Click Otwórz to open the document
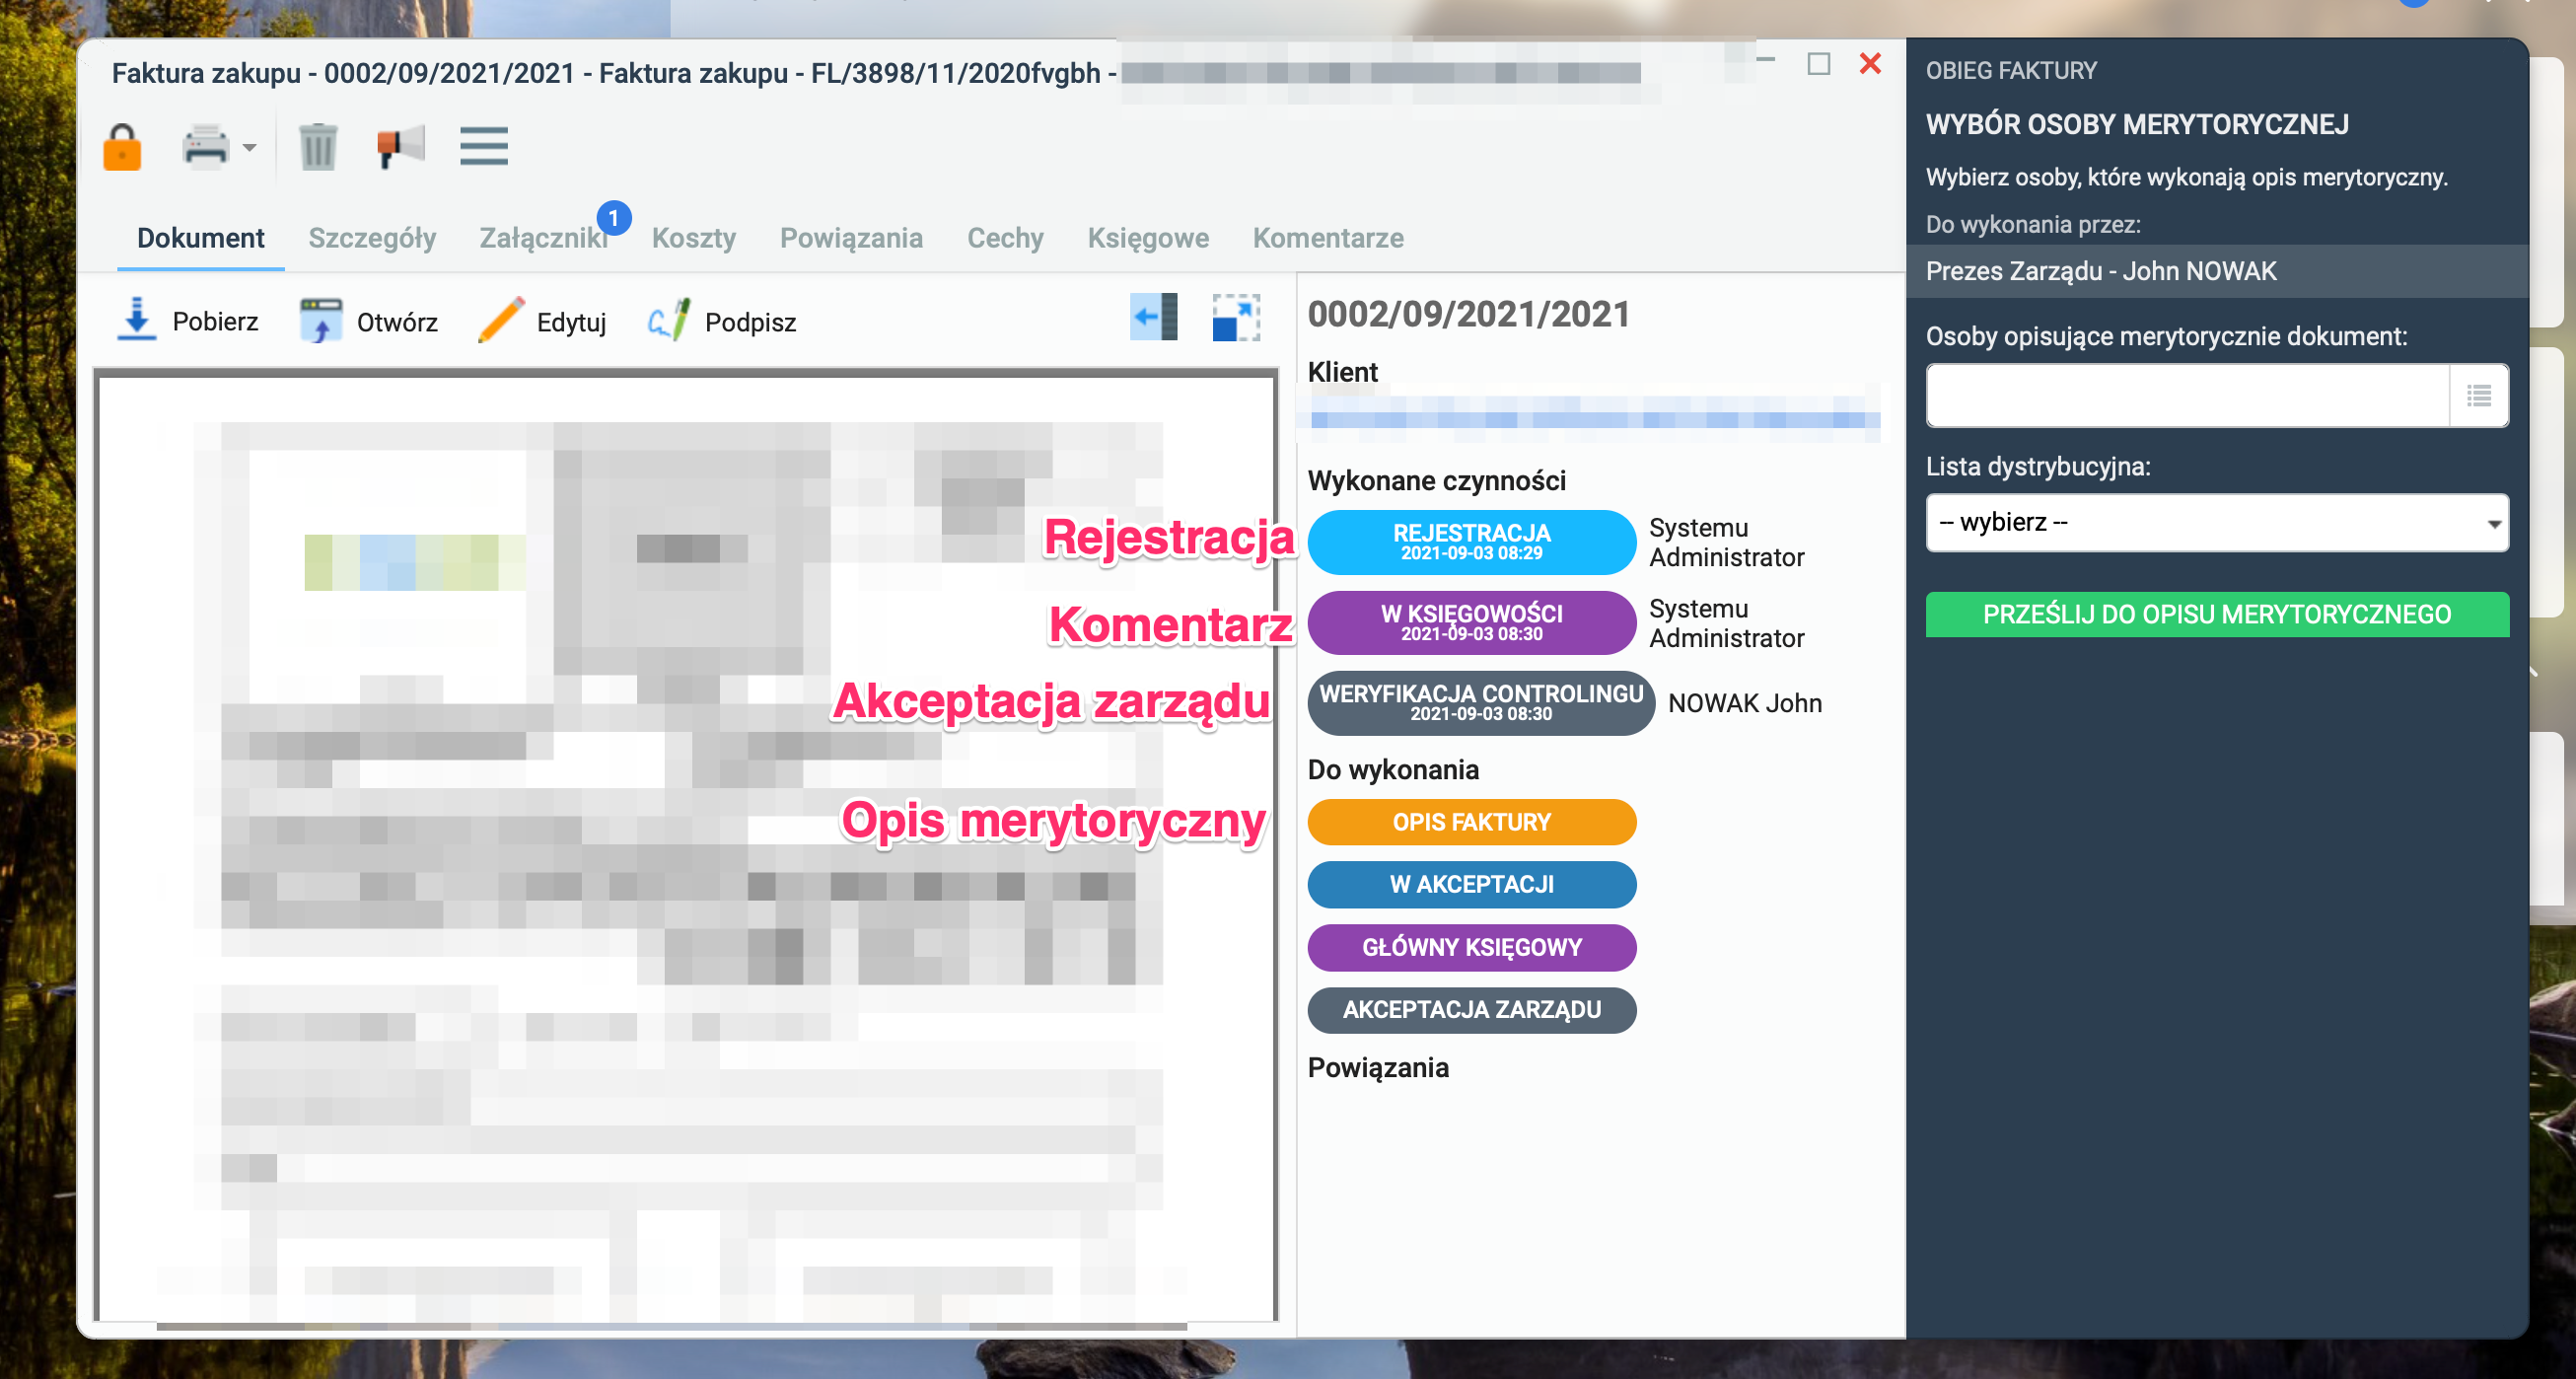2576x1379 pixels. tap(368, 321)
